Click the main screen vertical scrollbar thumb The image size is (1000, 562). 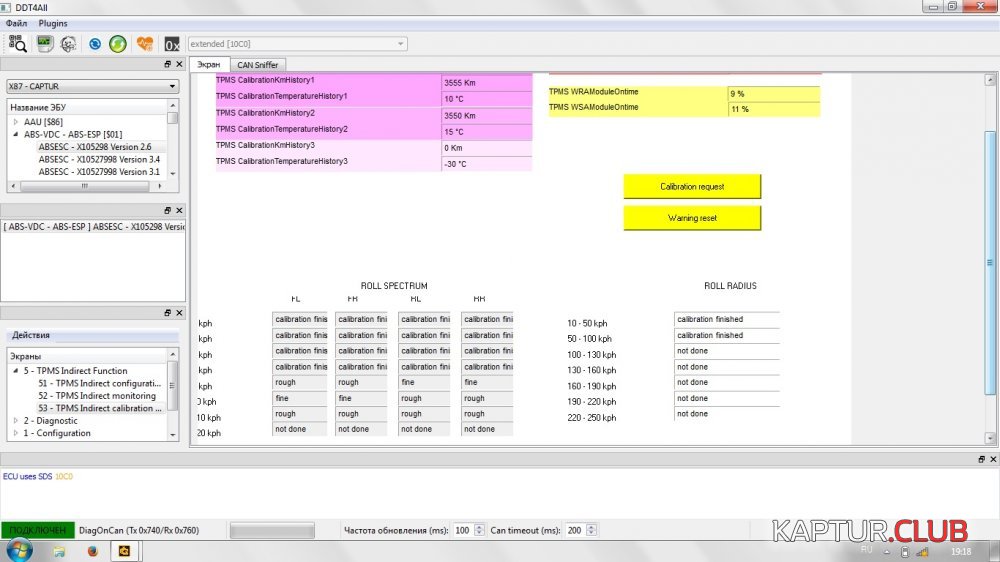990,263
